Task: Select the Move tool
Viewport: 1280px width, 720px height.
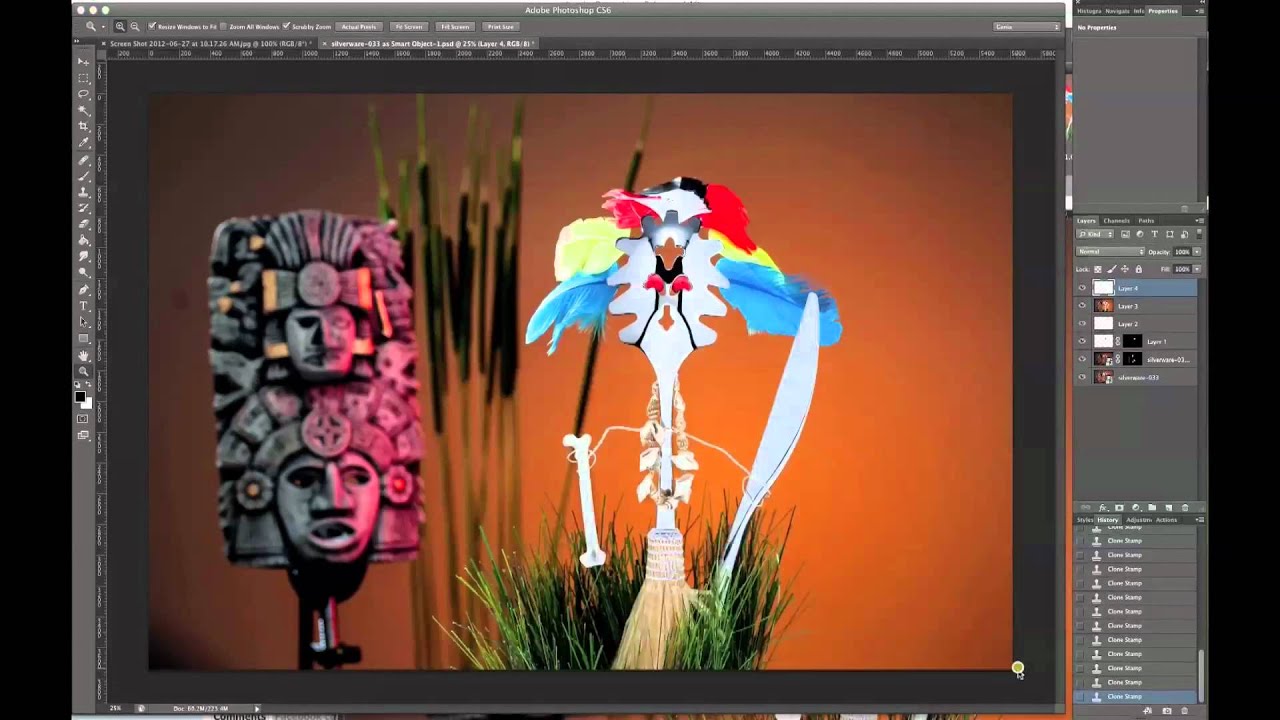Action: [x=84, y=61]
